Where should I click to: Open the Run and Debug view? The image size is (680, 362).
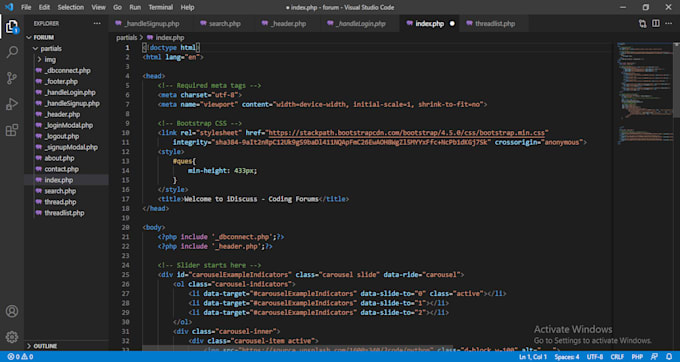(12, 104)
